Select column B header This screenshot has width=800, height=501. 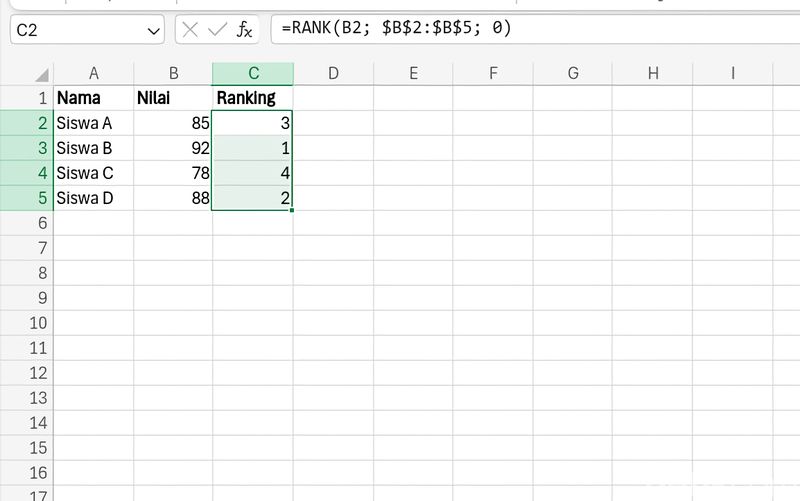click(x=173, y=73)
